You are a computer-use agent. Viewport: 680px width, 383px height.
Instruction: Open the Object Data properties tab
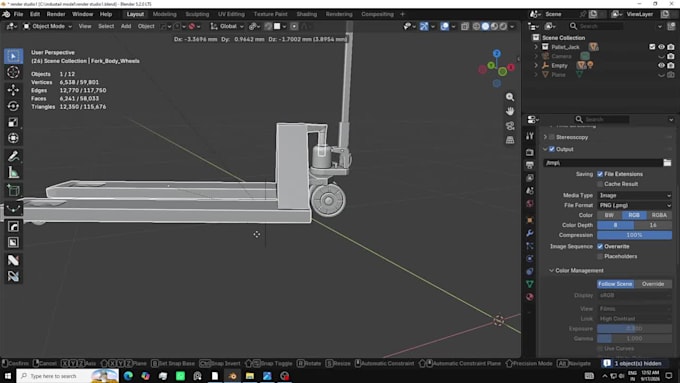pyautogui.click(x=530, y=284)
